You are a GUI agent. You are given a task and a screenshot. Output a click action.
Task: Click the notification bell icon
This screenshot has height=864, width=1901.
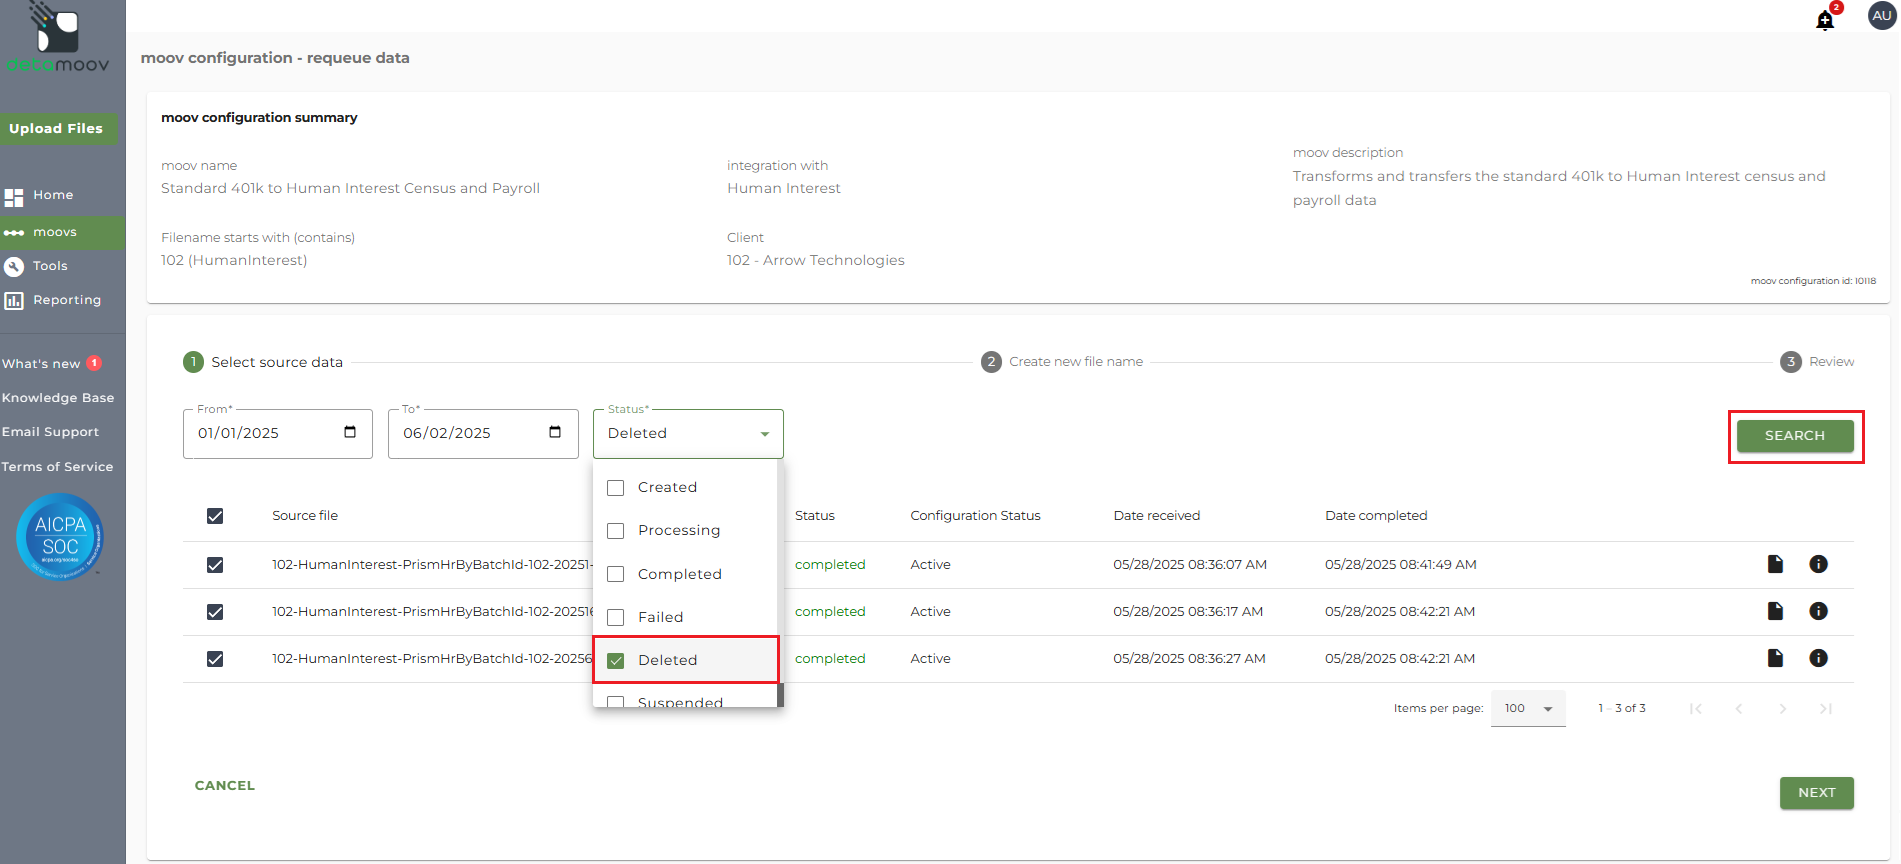click(x=1825, y=20)
